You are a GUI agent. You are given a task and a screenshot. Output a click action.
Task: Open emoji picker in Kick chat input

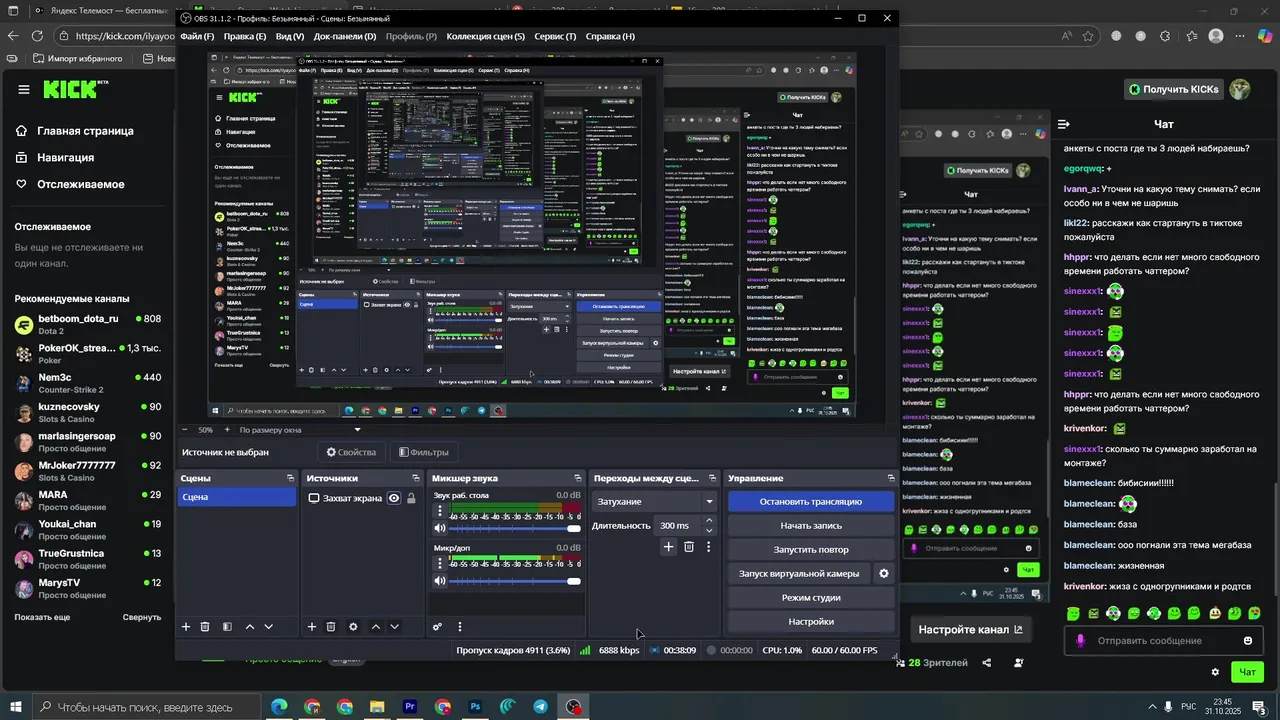pyautogui.click(x=1248, y=641)
